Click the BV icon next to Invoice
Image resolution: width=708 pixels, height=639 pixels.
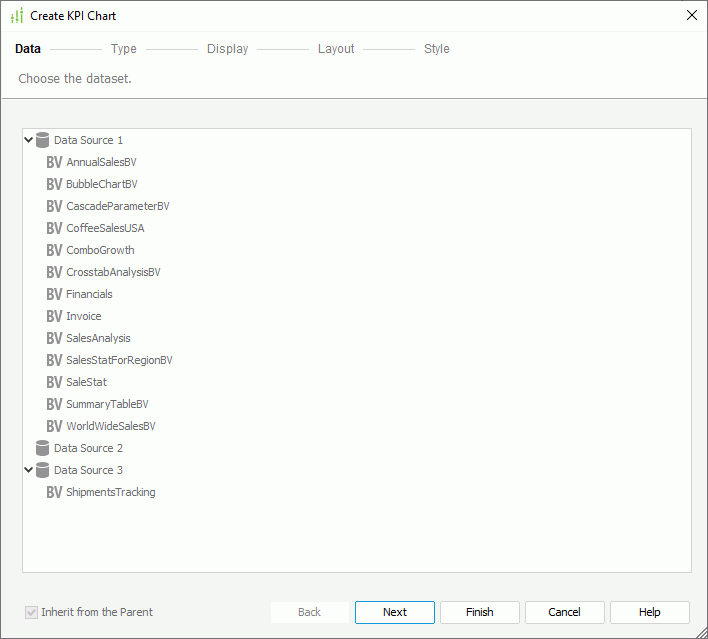tap(54, 316)
